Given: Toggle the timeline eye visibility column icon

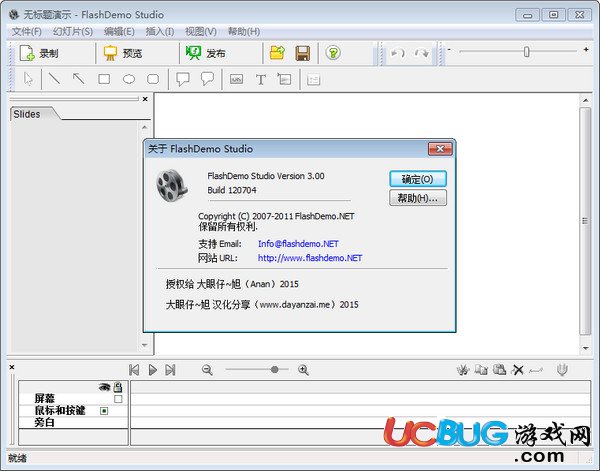Looking at the screenshot, I should [x=104, y=387].
